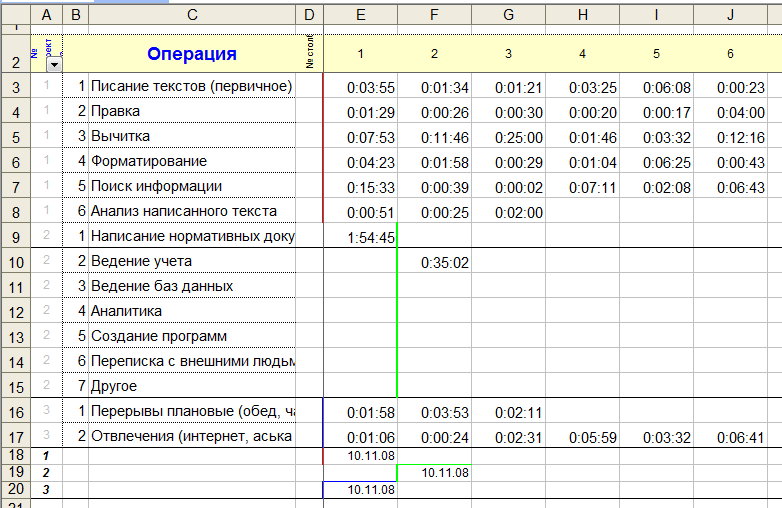The width and height of the screenshot is (782, 508).
Task: Select the Вычитка operation cell
Action: (x=192, y=136)
